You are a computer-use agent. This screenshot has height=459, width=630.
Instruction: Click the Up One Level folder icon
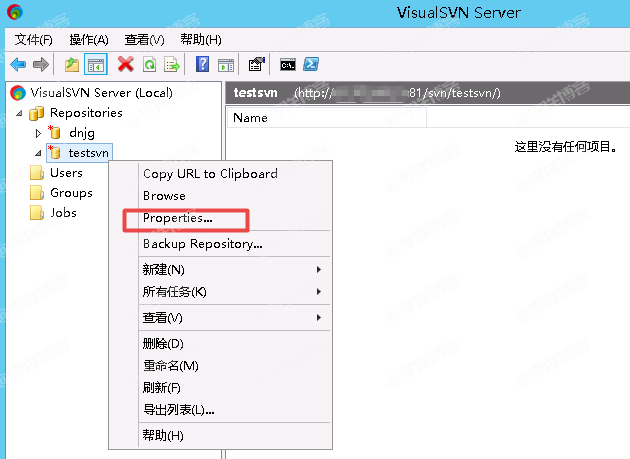(71, 65)
